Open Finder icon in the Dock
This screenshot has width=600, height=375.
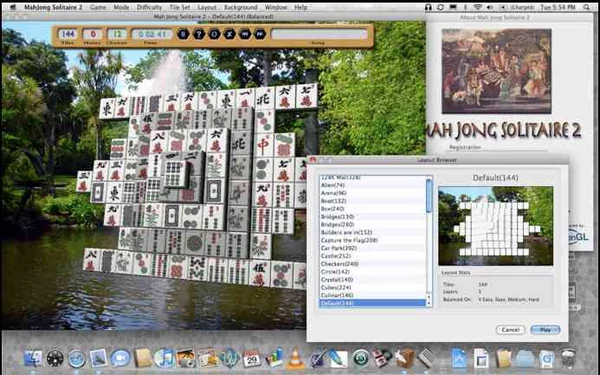pos(33,359)
